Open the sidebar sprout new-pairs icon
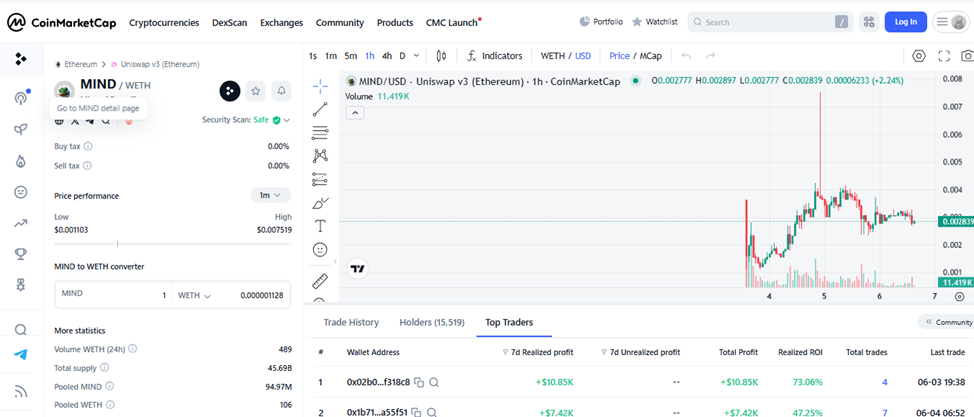This screenshot has width=974, height=417. coord(20,130)
